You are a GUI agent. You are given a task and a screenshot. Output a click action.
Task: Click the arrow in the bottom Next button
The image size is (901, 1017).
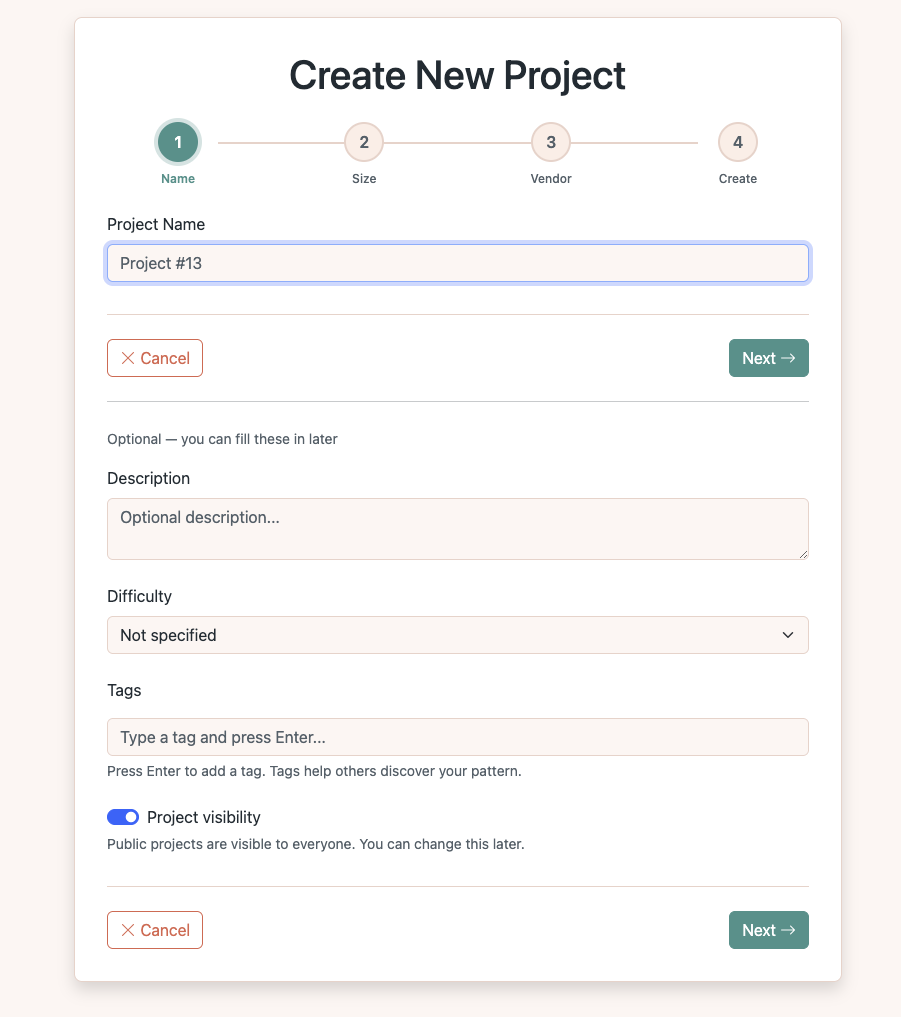click(787, 930)
